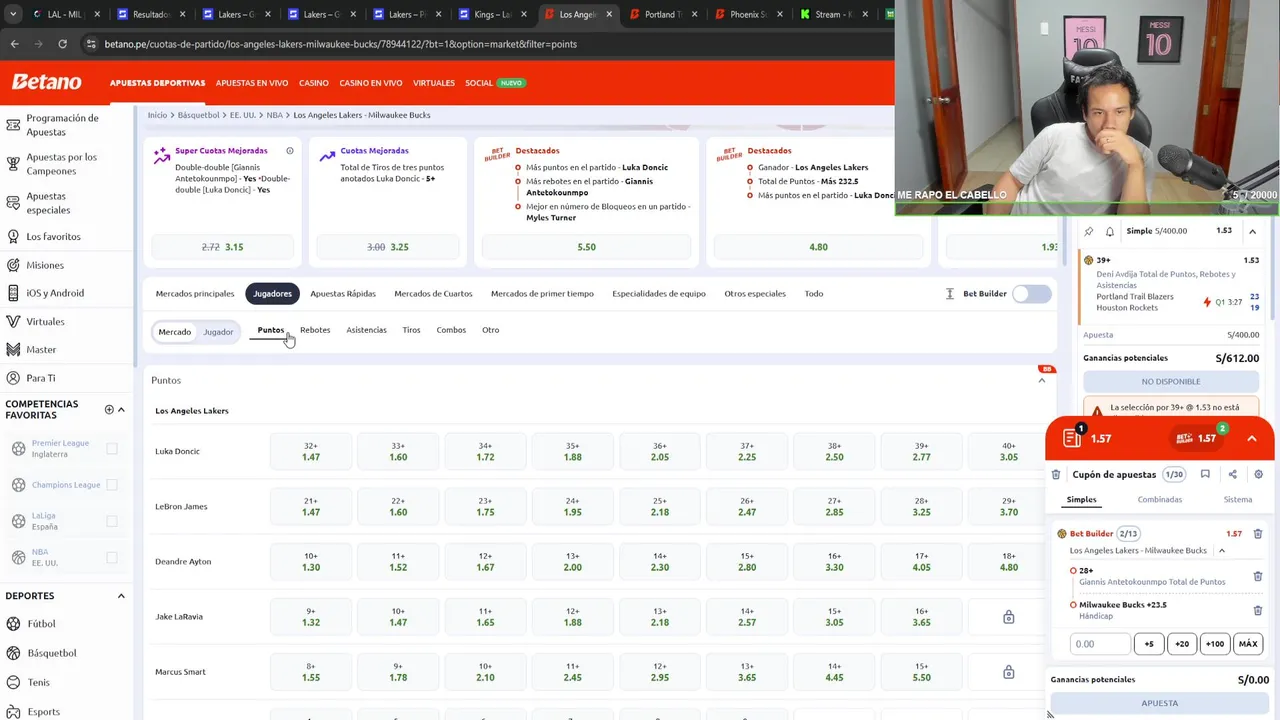Screen dimensions: 1280x720
Task: Add +20 to stake
Action: click(x=1182, y=644)
